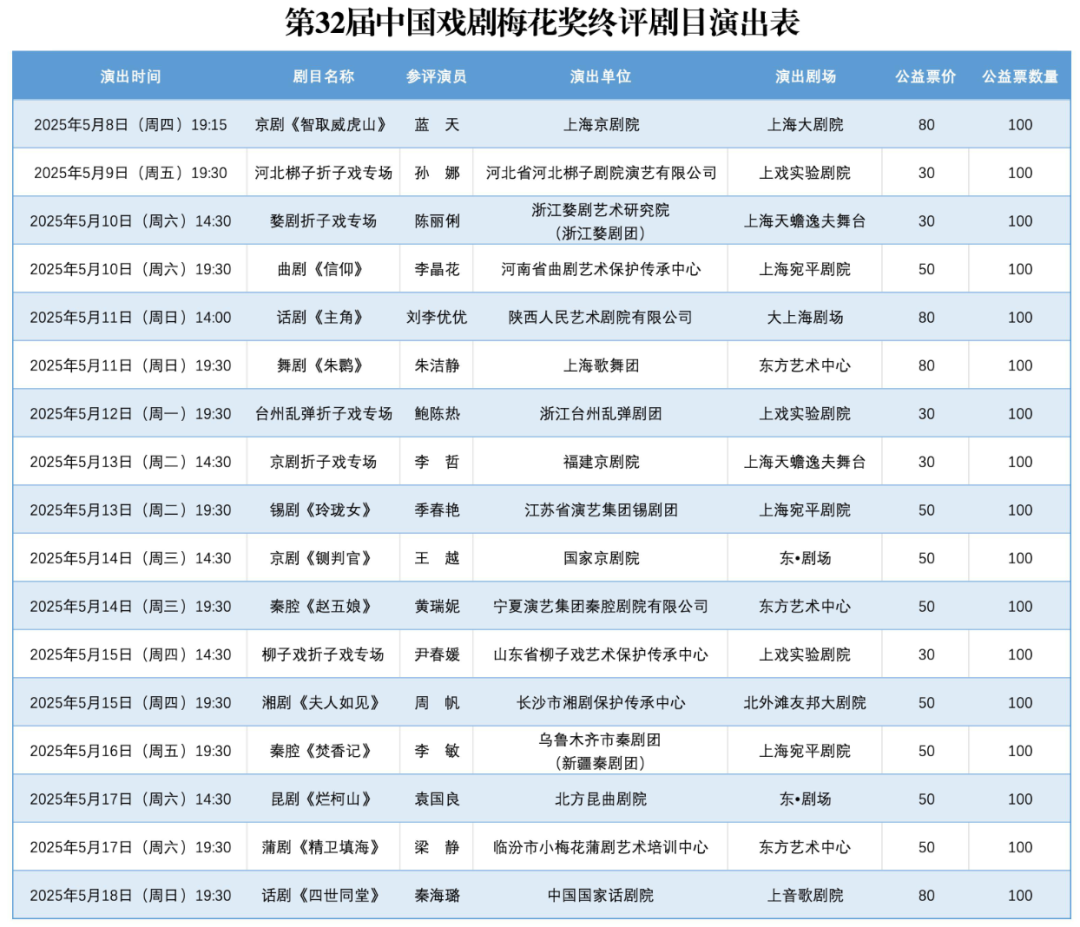Click the 中国国家话剧院 cell
This screenshot has width=1080, height=927.
coord(600,895)
